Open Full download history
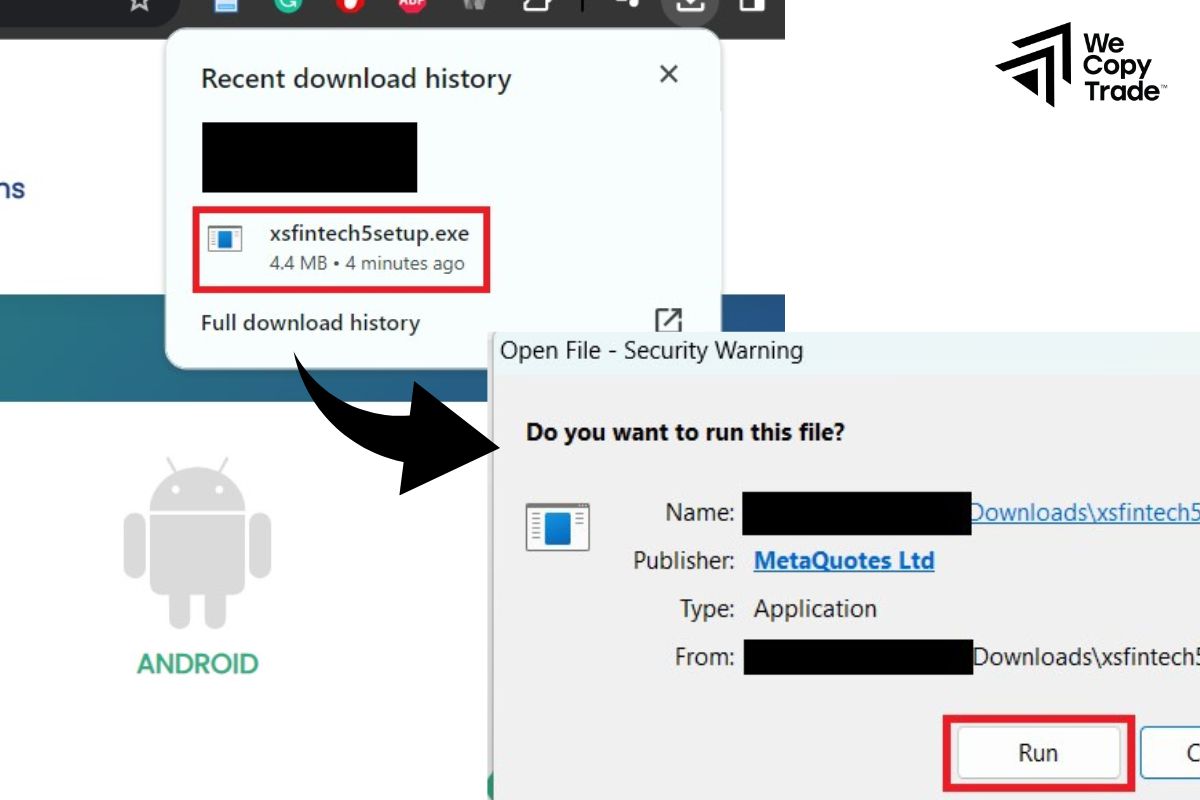The height and width of the screenshot is (800, 1200). (x=310, y=323)
